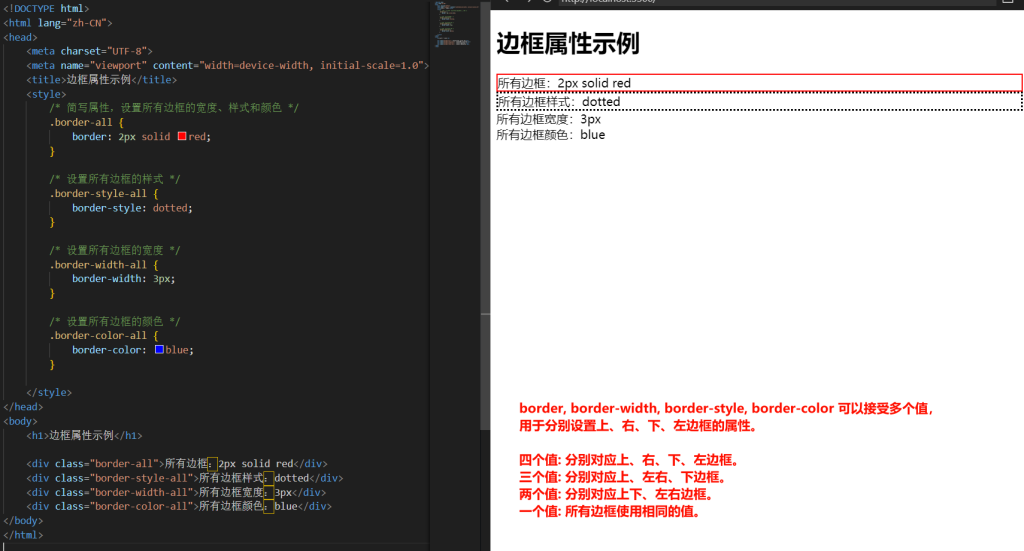
Task: Click the '边框属性示例' heading in the preview
Action: 568,43
